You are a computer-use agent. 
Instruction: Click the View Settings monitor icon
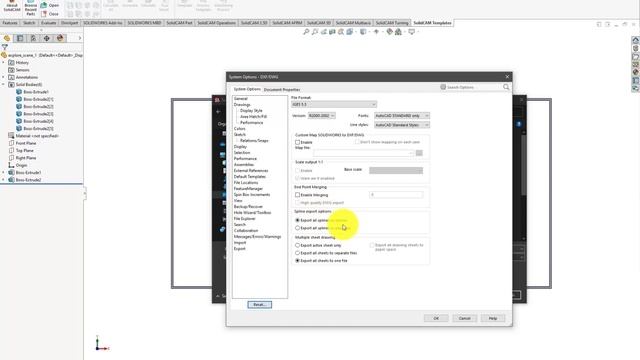tap(411, 31)
